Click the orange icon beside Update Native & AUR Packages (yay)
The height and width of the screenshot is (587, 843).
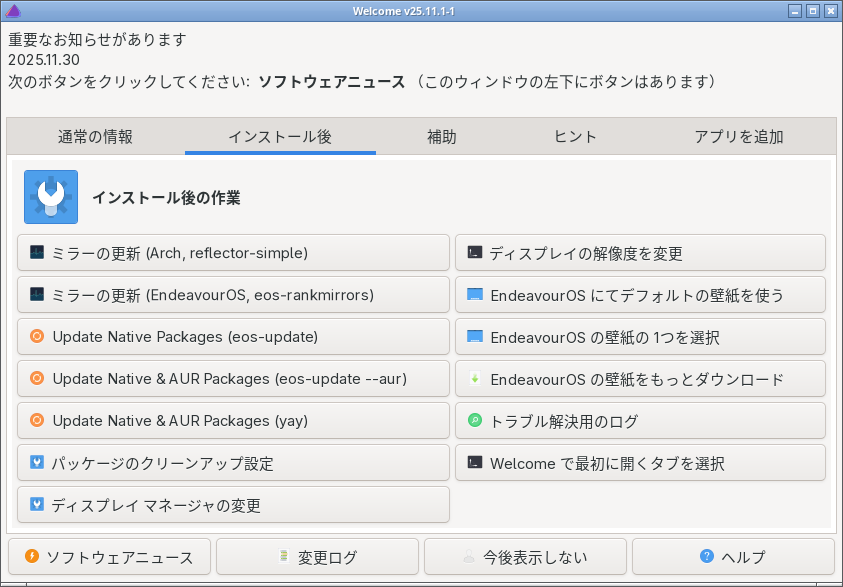coord(37,420)
